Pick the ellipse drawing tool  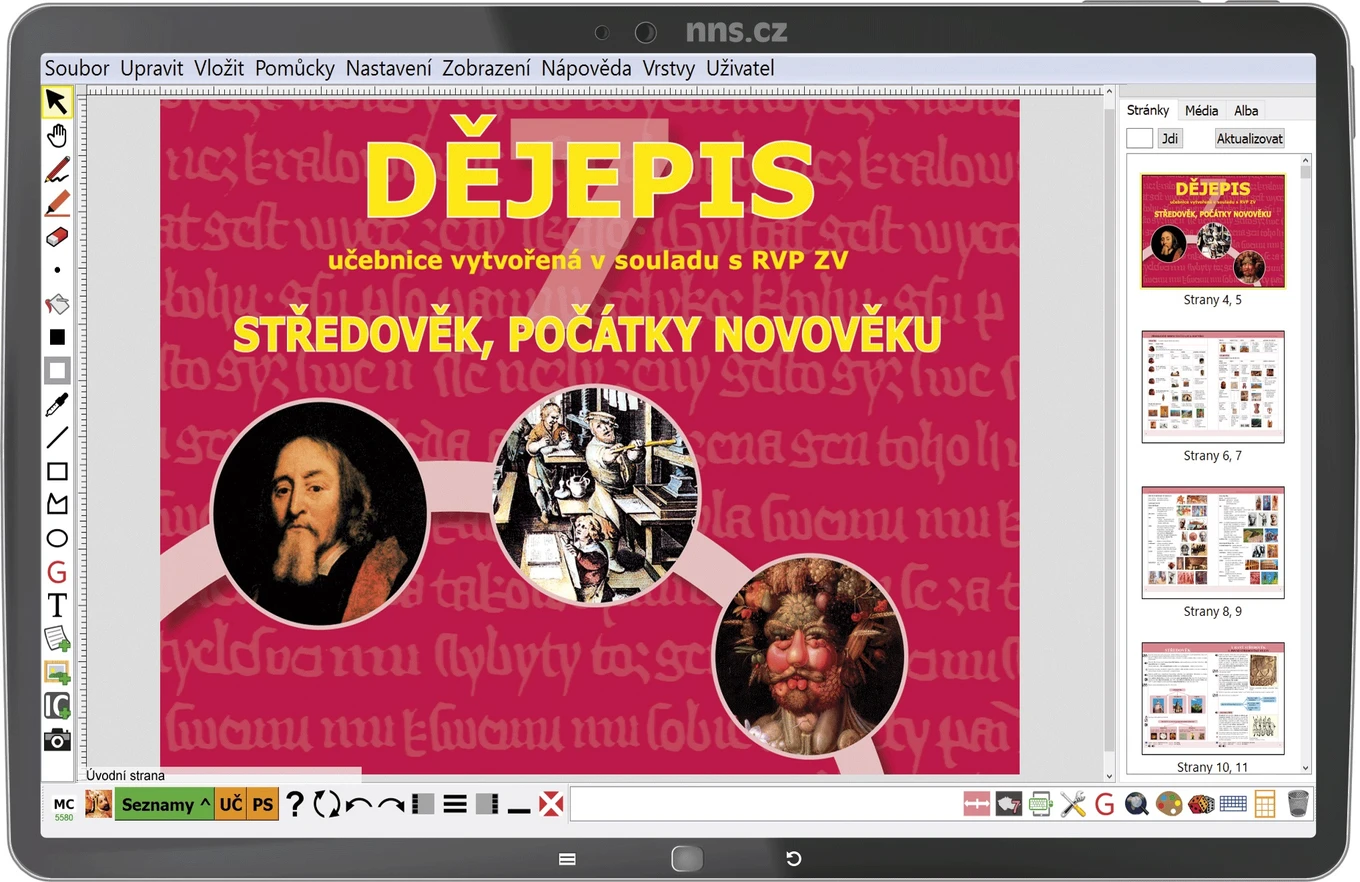pos(57,539)
